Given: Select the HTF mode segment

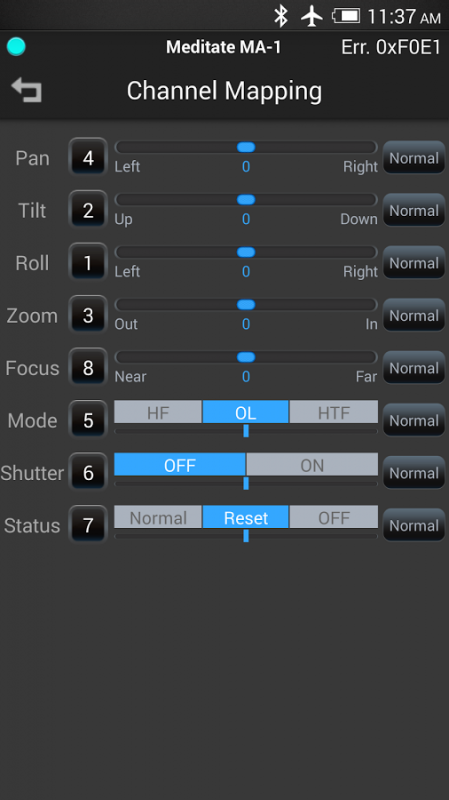Looking at the screenshot, I should point(334,412).
